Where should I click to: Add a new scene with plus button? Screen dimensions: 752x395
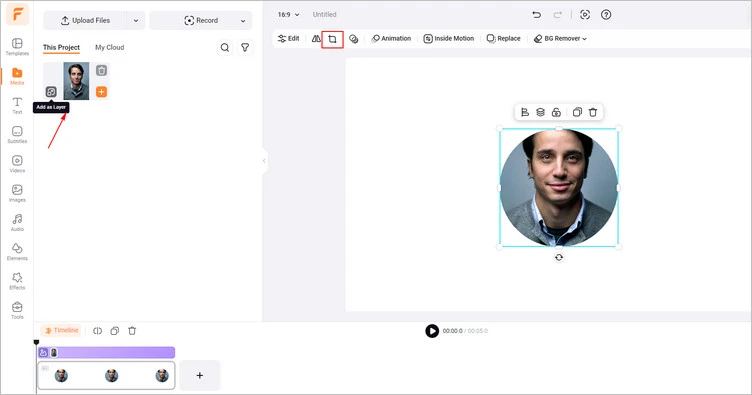[200, 375]
